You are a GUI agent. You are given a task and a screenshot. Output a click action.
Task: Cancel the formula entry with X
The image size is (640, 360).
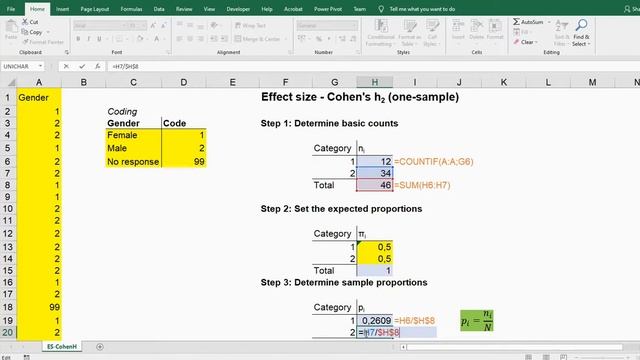click(x=66, y=66)
